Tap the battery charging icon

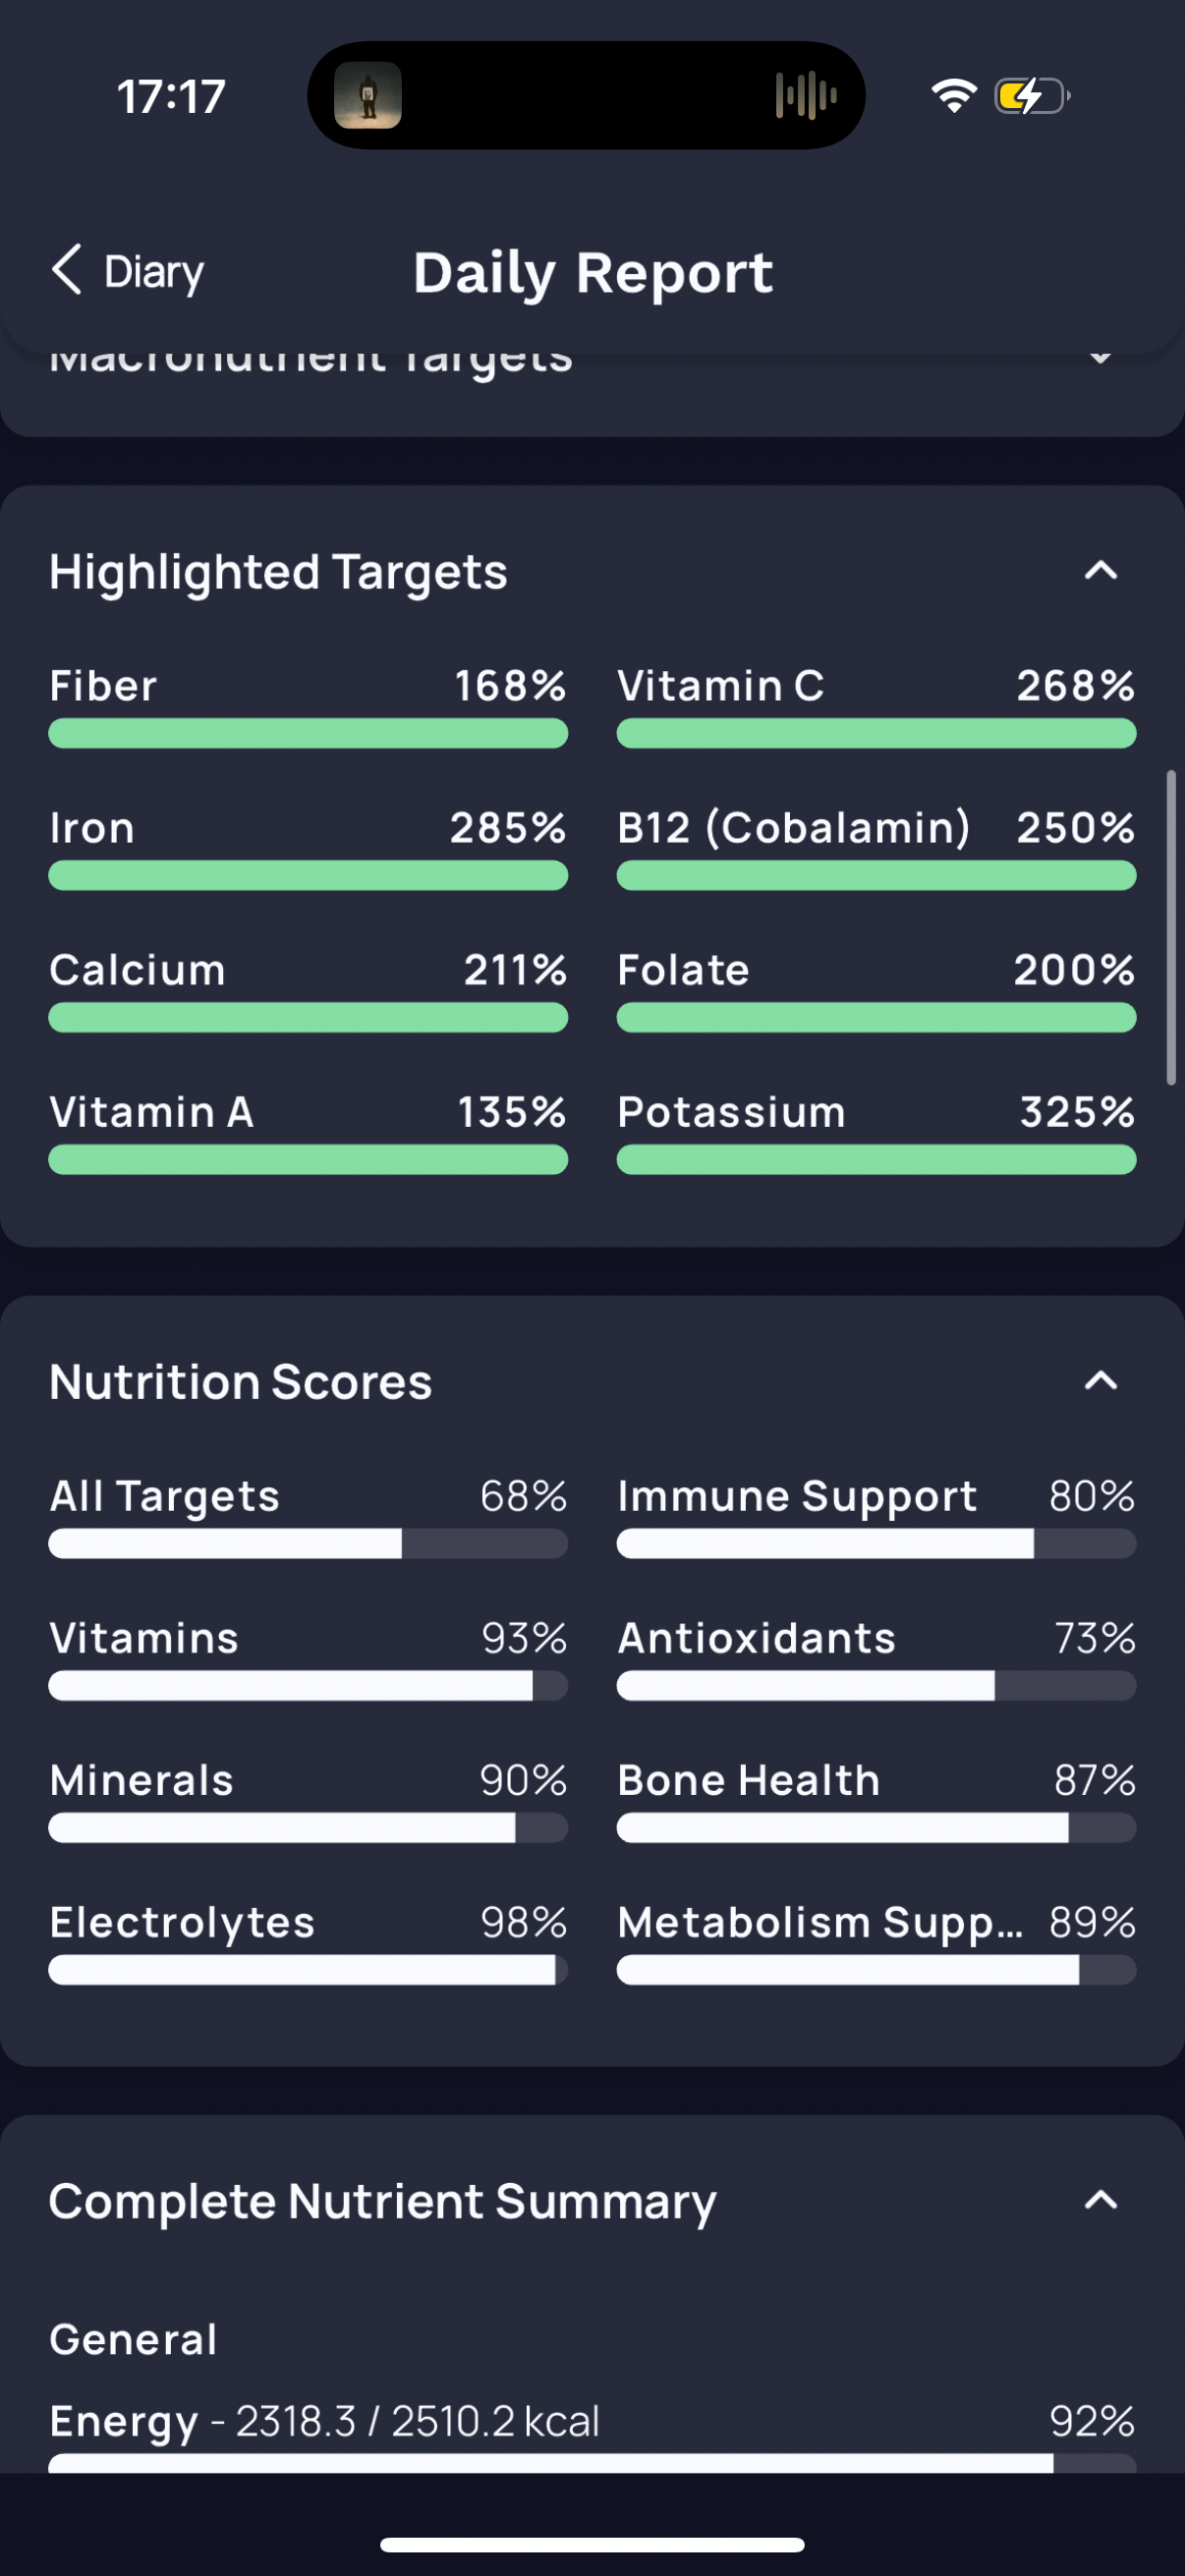[x=1032, y=96]
